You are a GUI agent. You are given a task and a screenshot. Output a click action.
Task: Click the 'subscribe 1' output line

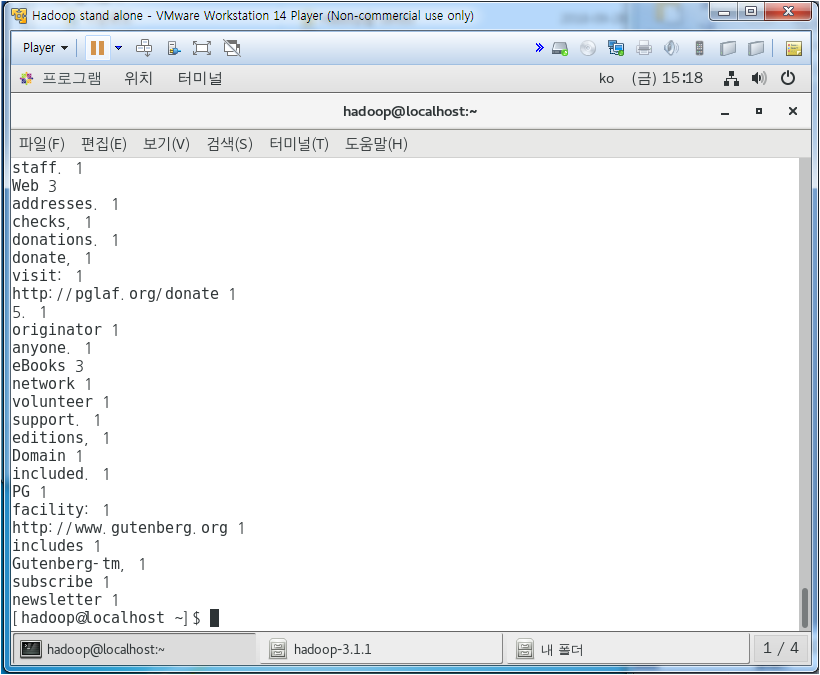pyautogui.click(x=61, y=581)
